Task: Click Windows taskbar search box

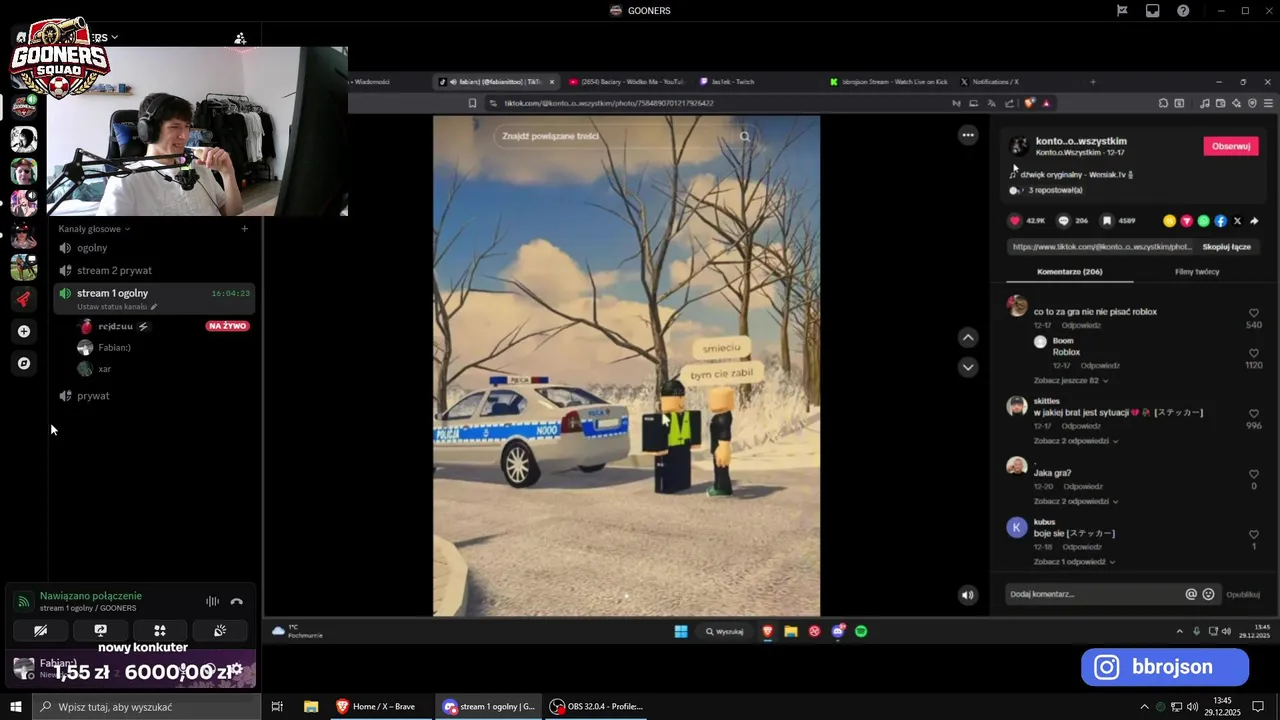Action: pyautogui.click(x=147, y=706)
